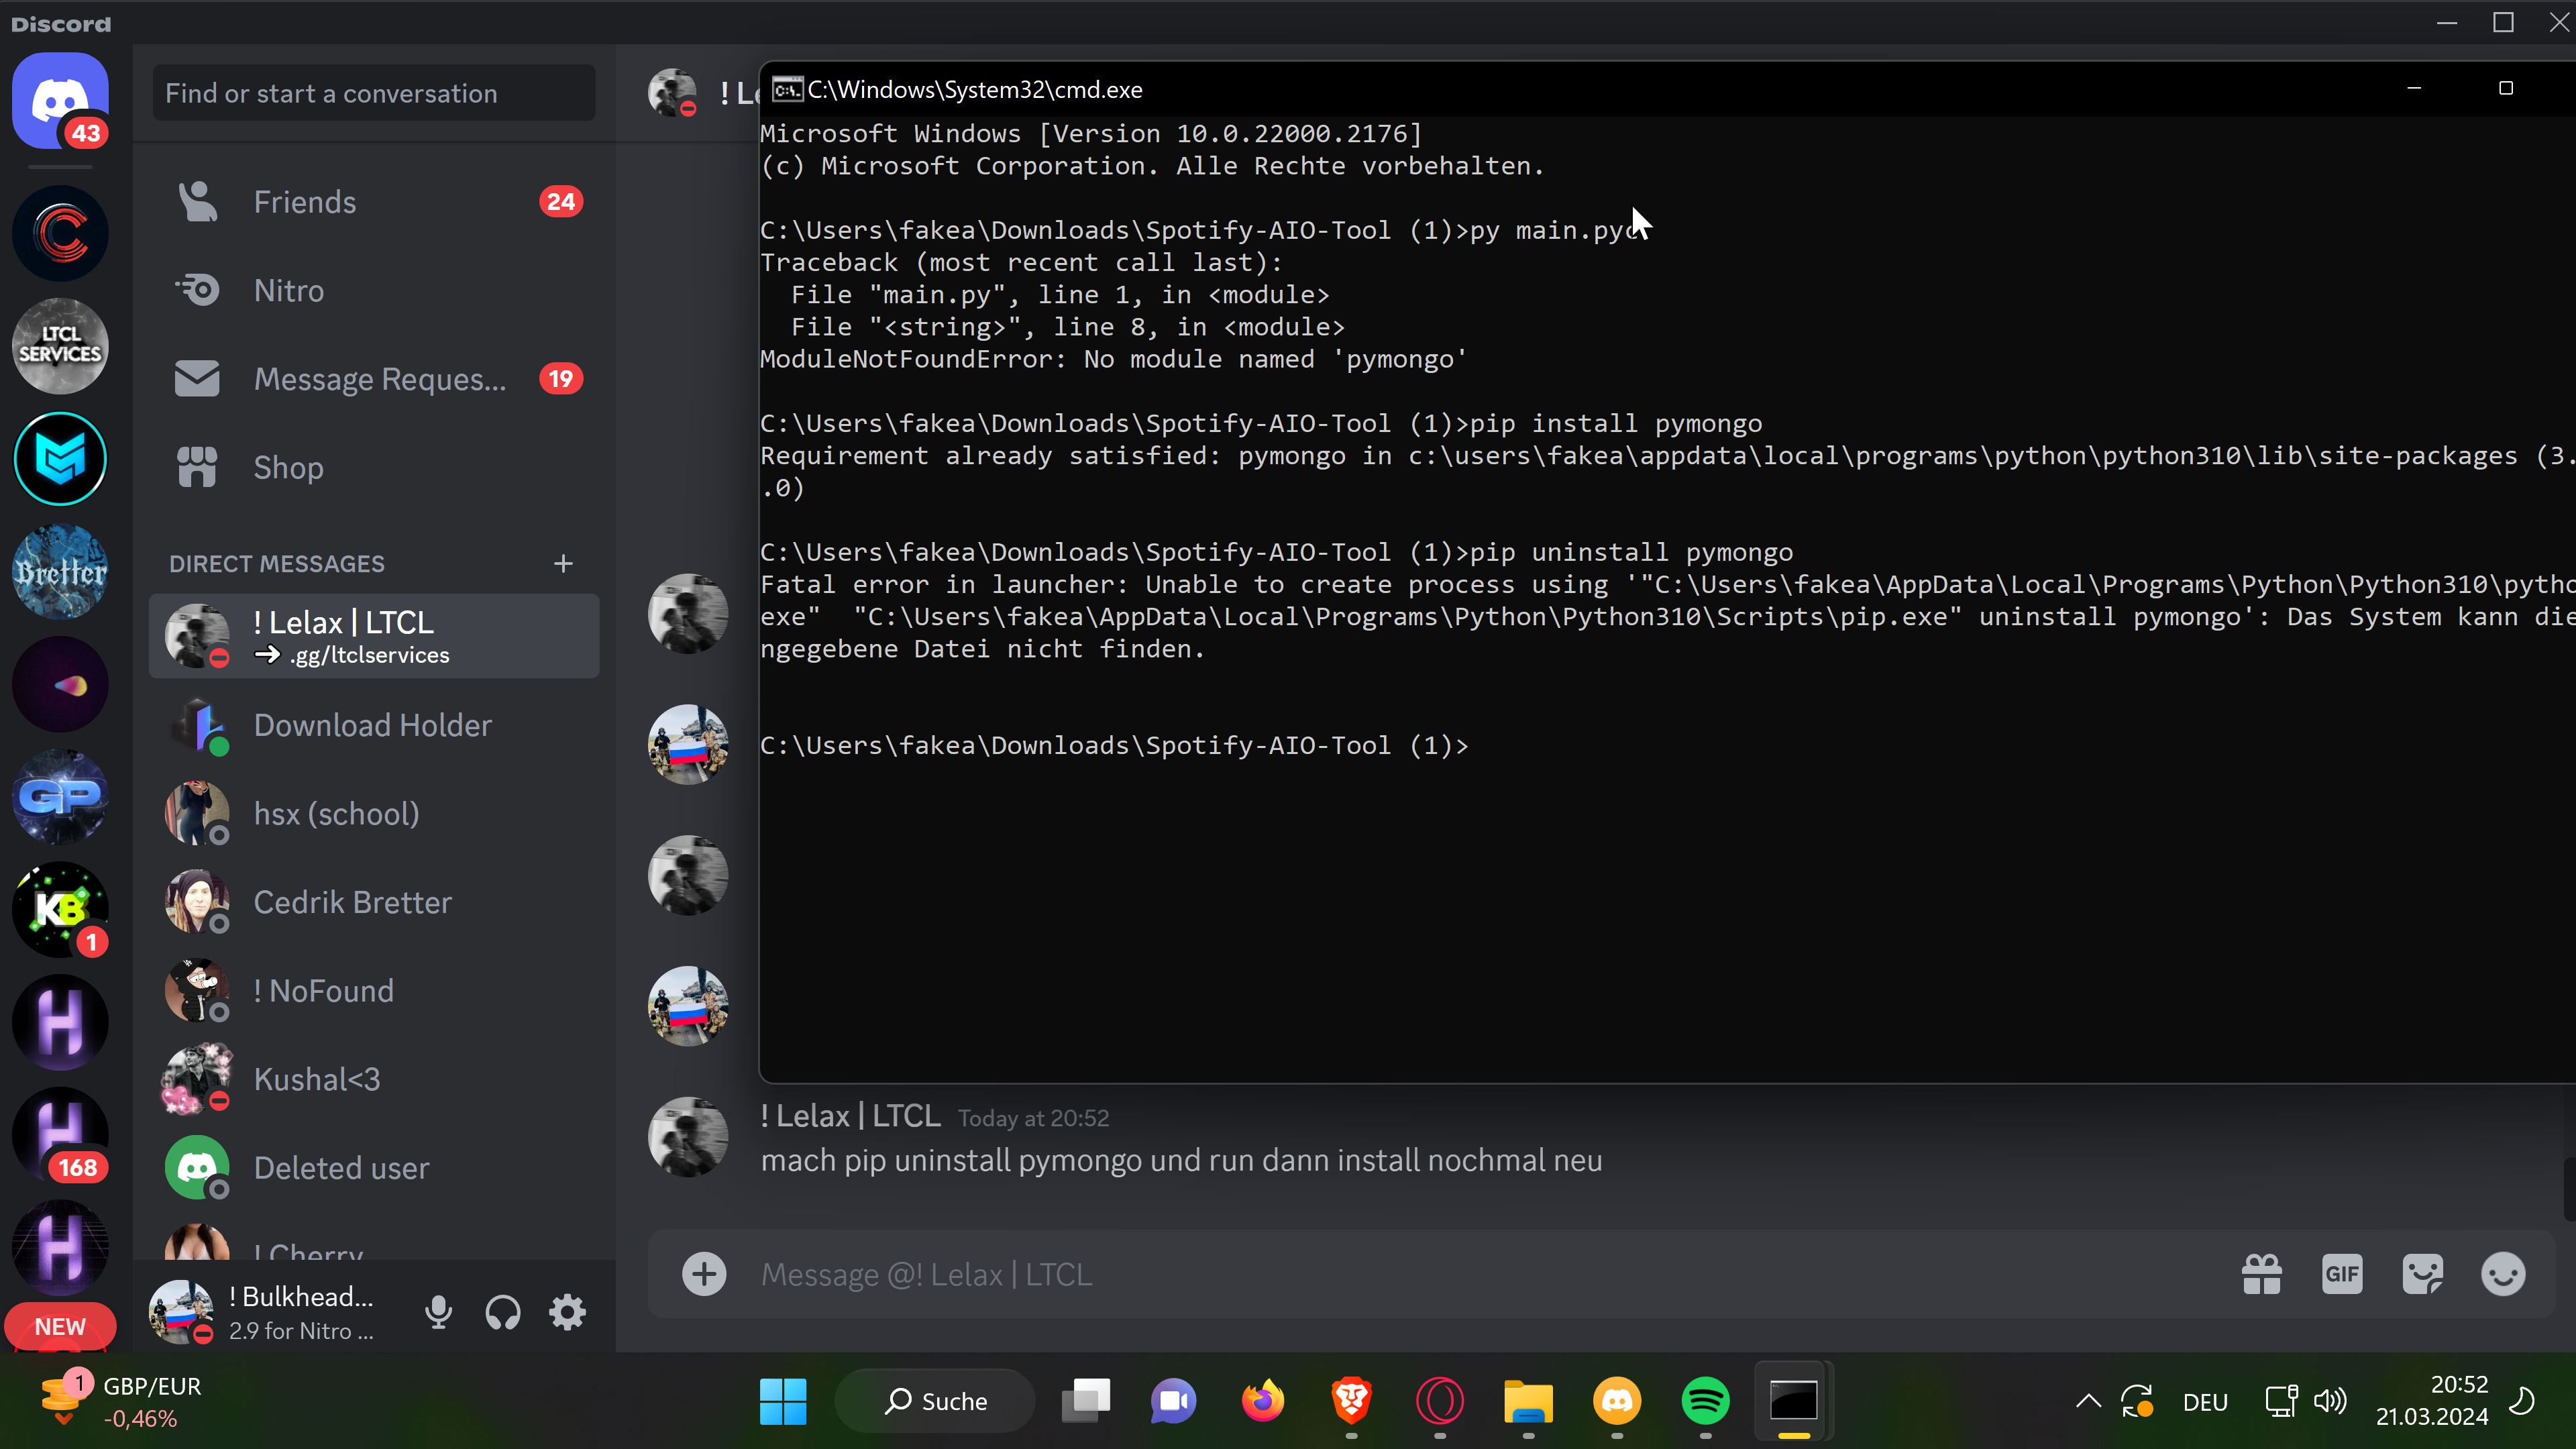Open User Settings gear
This screenshot has width=2576, height=1449.
coord(567,1312)
